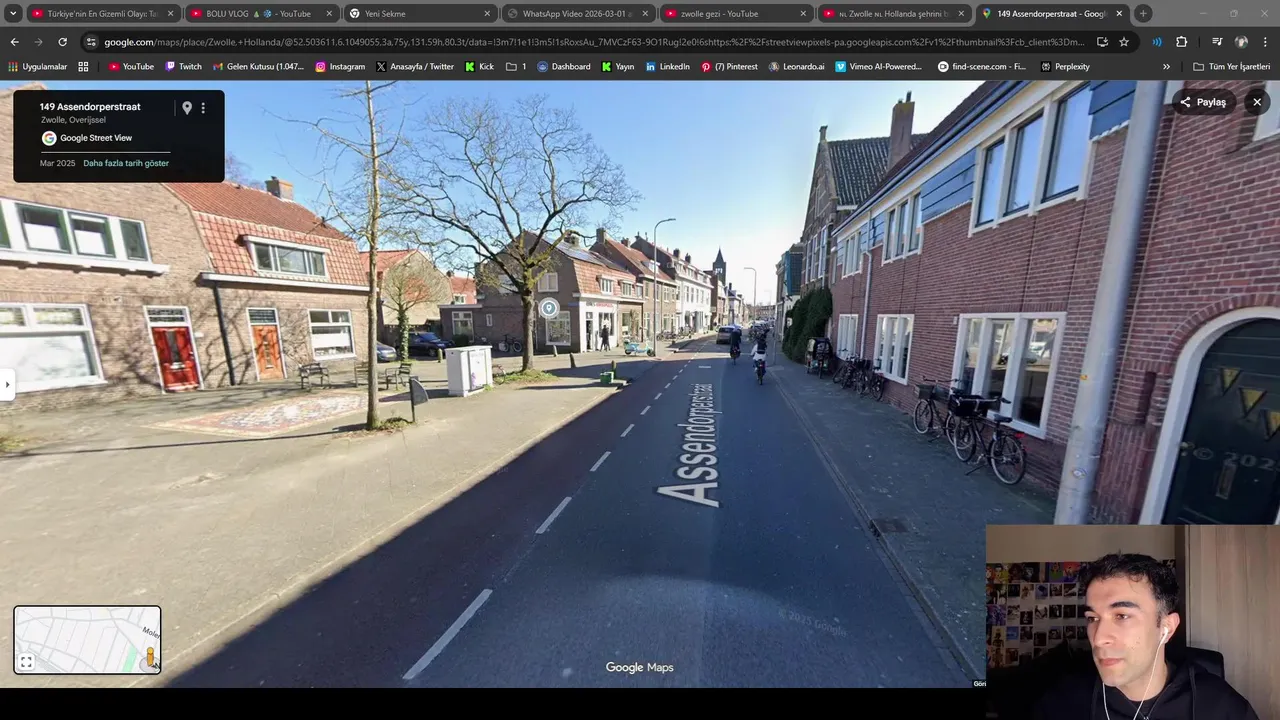Open Dashboard bookmark
Viewport: 1280px width, 720px height.
(x=564, y=66)
